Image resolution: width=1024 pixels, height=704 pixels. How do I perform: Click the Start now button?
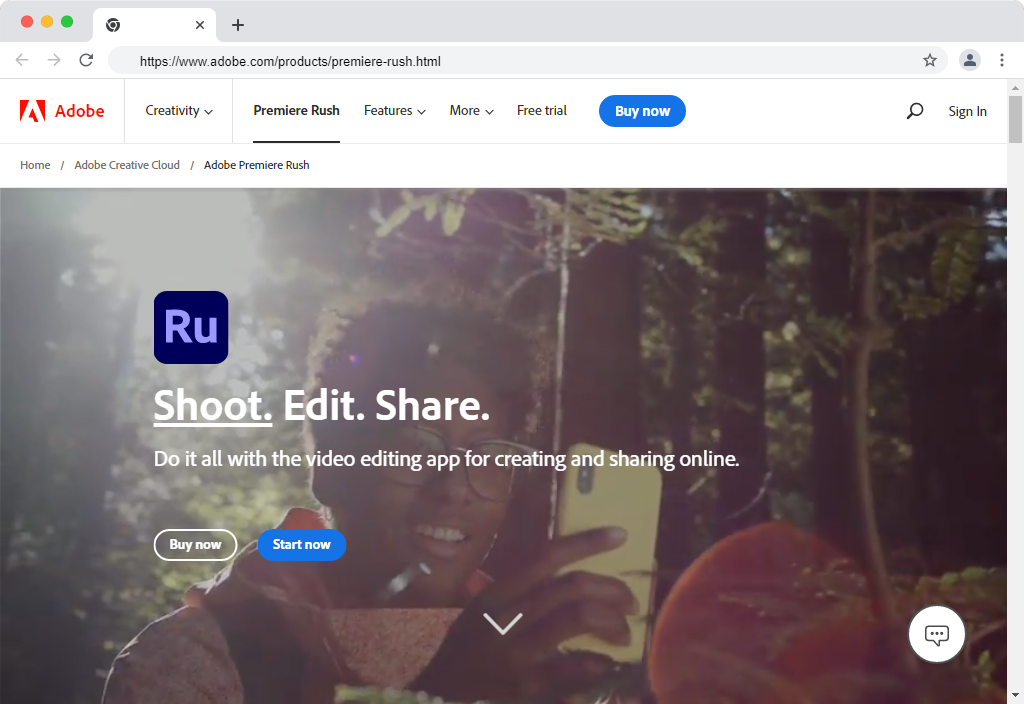[x=302, y=545]
